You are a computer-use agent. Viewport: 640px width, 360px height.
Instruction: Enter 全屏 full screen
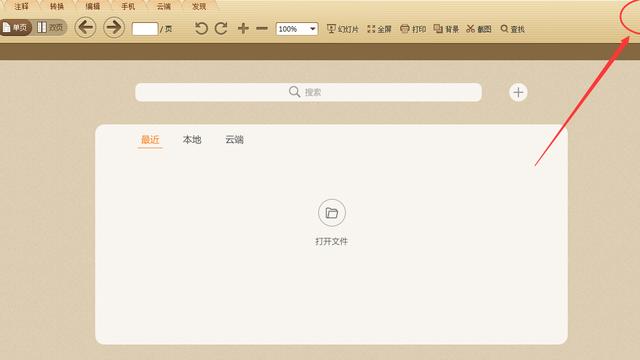point(379,29)
